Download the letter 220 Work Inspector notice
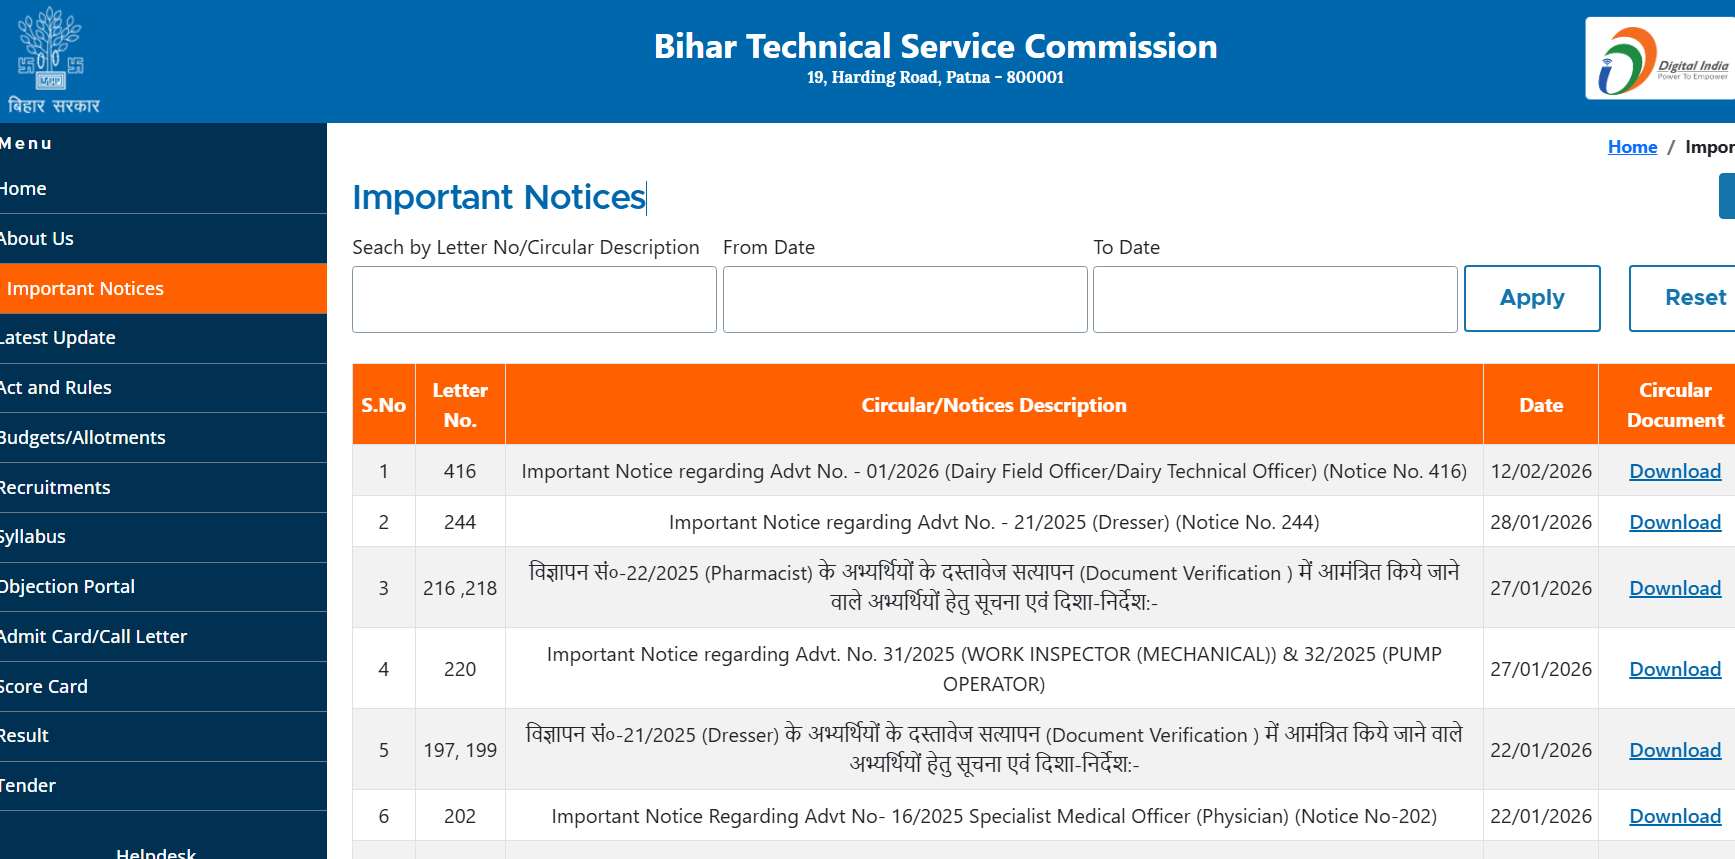Image resolution: width=1735 pixels, height=859 pixels. point(1675,669)
